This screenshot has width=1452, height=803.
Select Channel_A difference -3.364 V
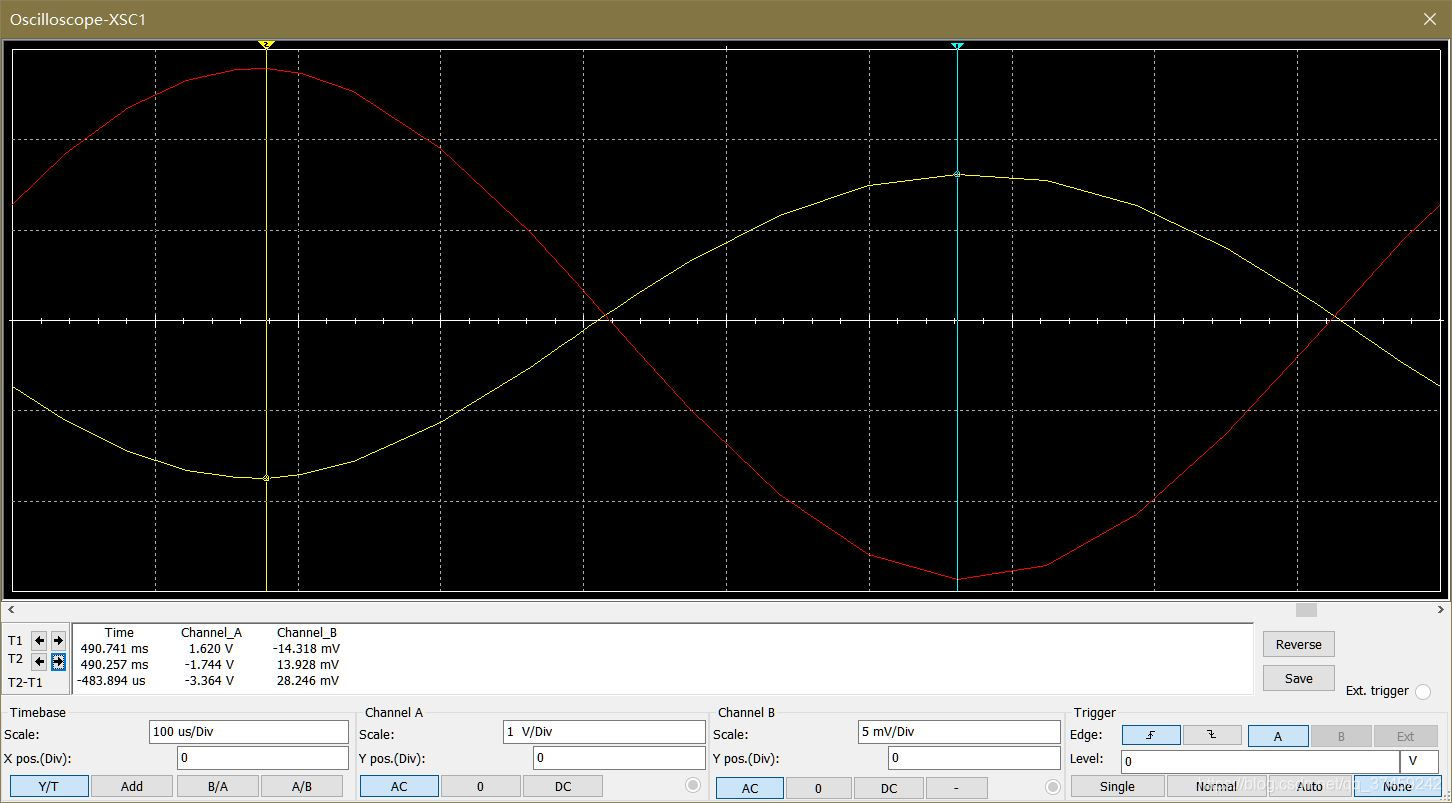(209, 680)
